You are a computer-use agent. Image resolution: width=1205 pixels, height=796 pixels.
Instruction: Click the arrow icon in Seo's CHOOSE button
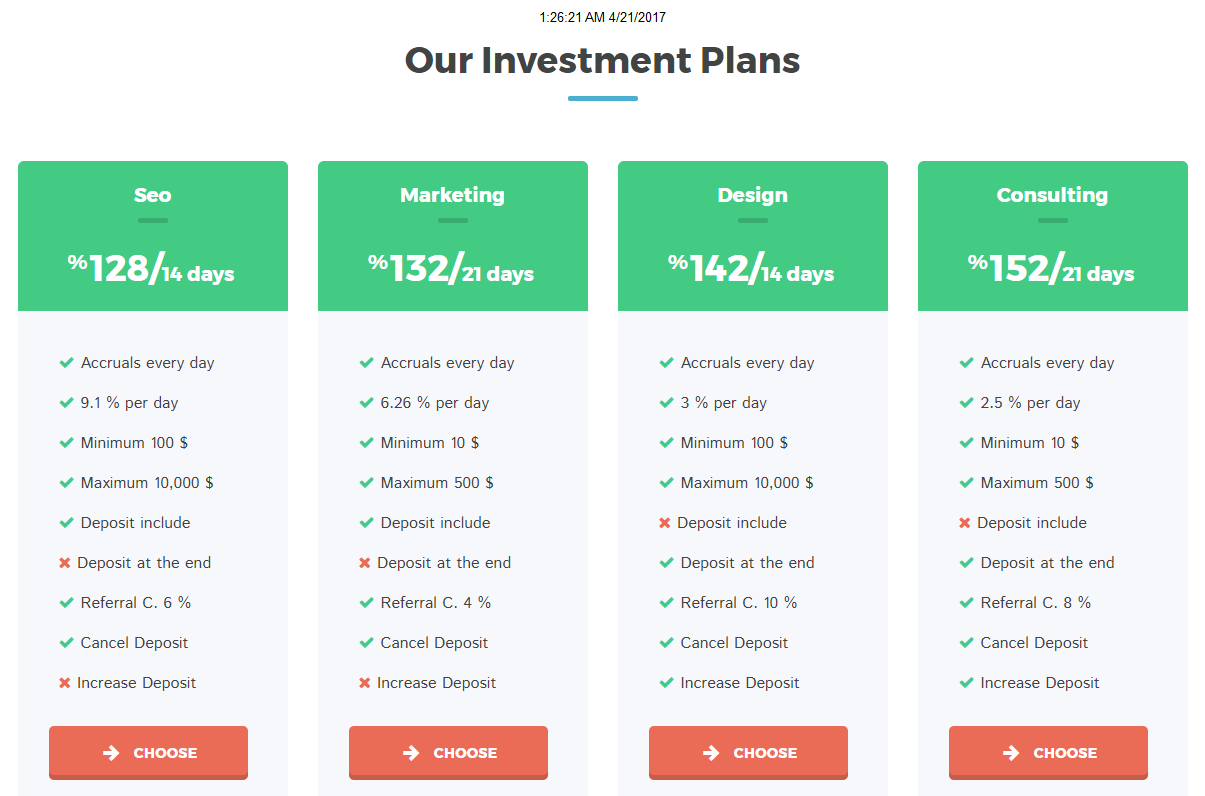(111, 753)
